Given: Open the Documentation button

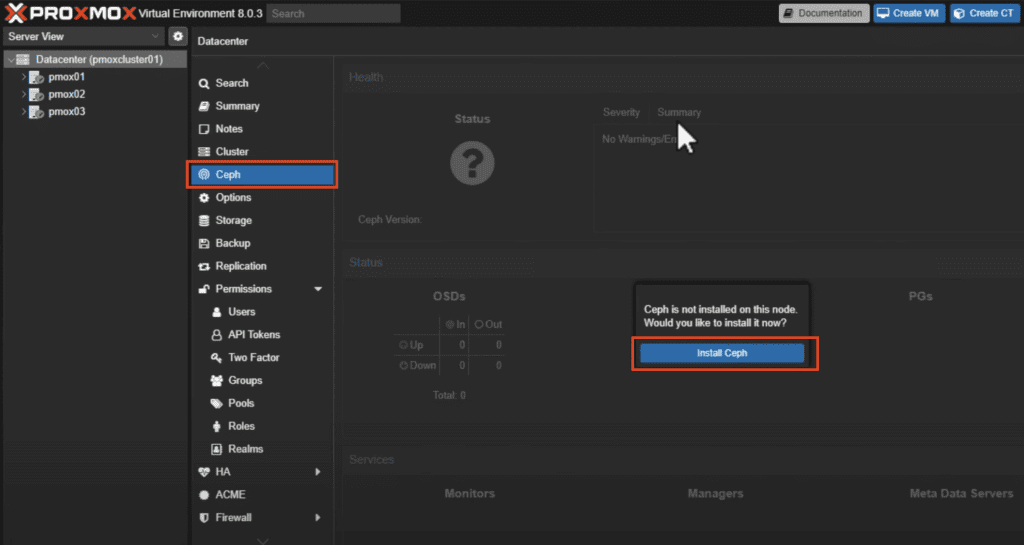Looking at the screenshot, I should (x=822, y=13).
